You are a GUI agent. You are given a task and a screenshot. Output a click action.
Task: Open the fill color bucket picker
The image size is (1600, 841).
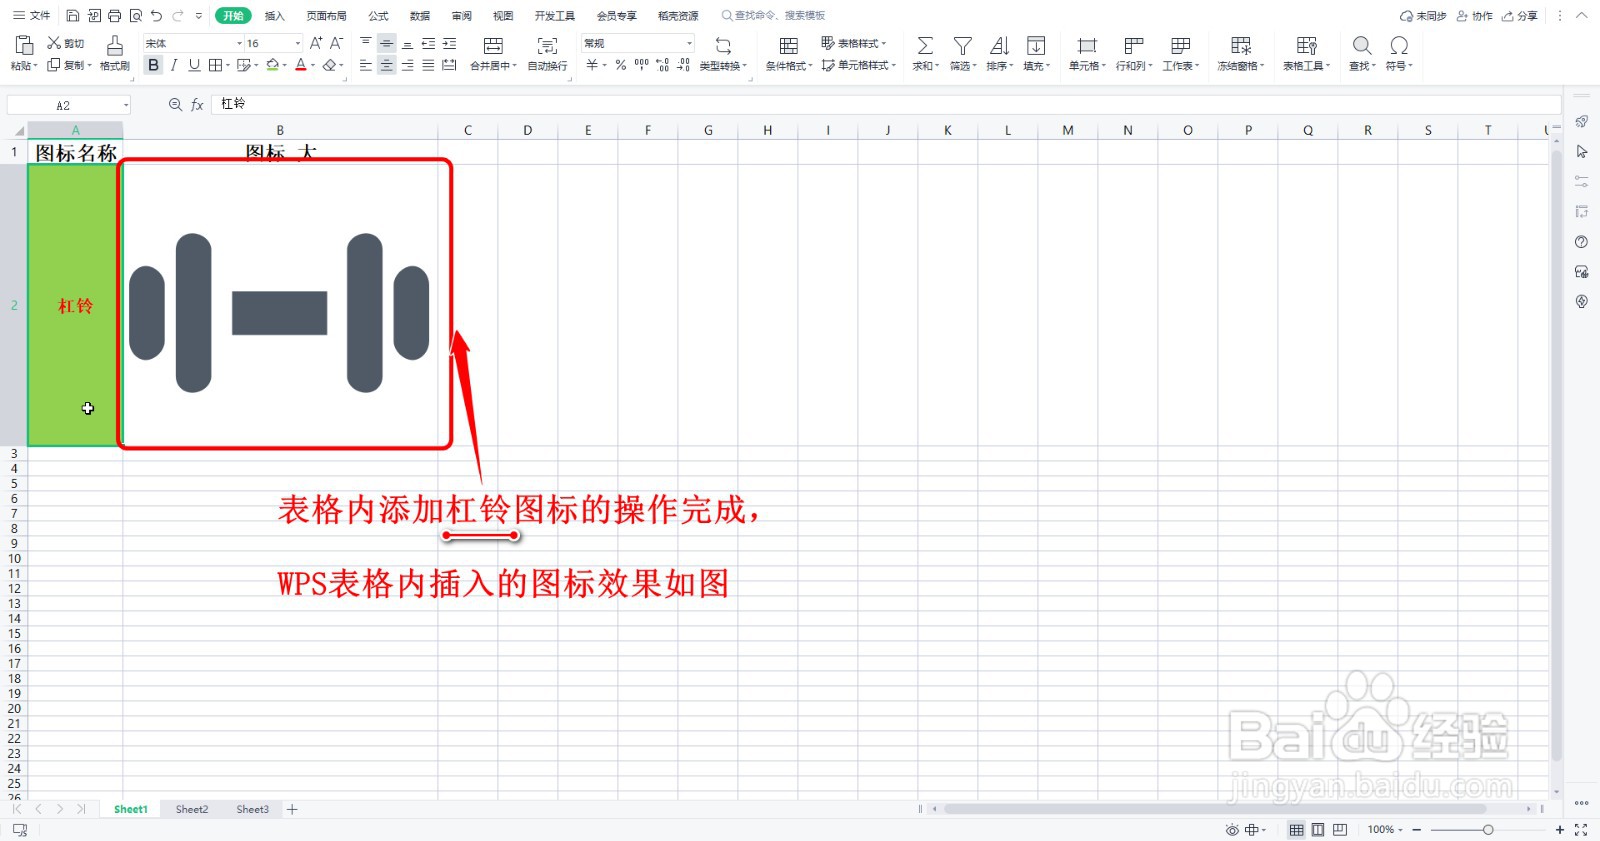coord(272,65)
